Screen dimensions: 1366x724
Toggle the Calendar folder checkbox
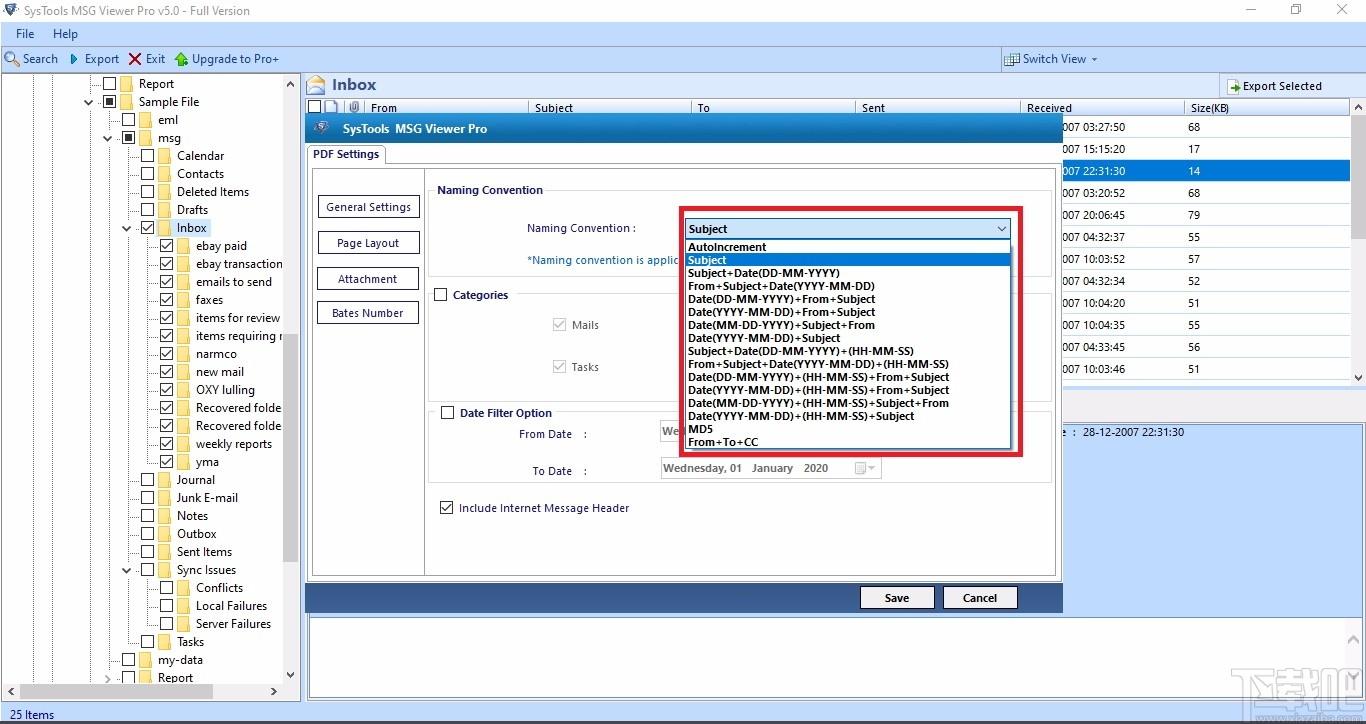click(148, 156)
